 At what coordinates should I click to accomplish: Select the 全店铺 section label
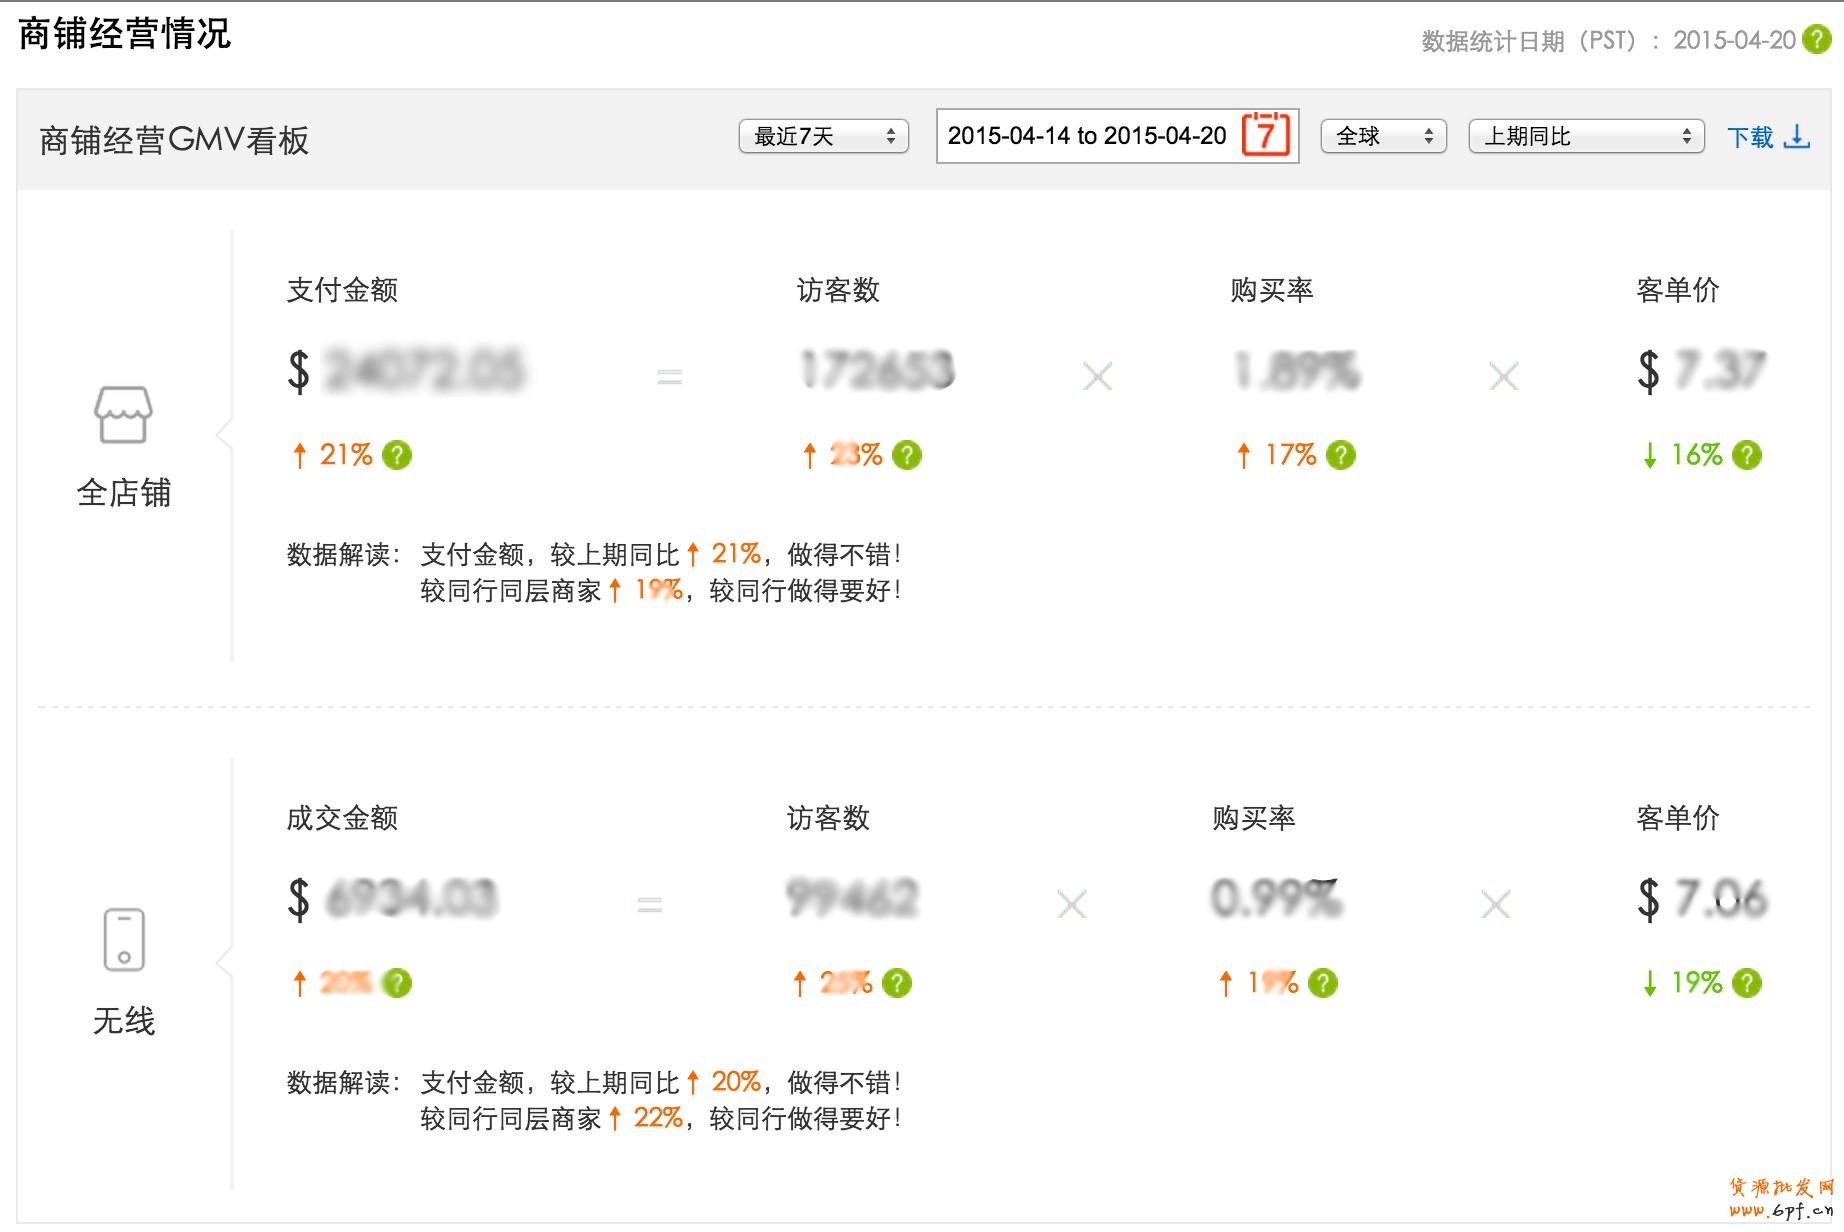pyautogui.click(x=124, y=493)
